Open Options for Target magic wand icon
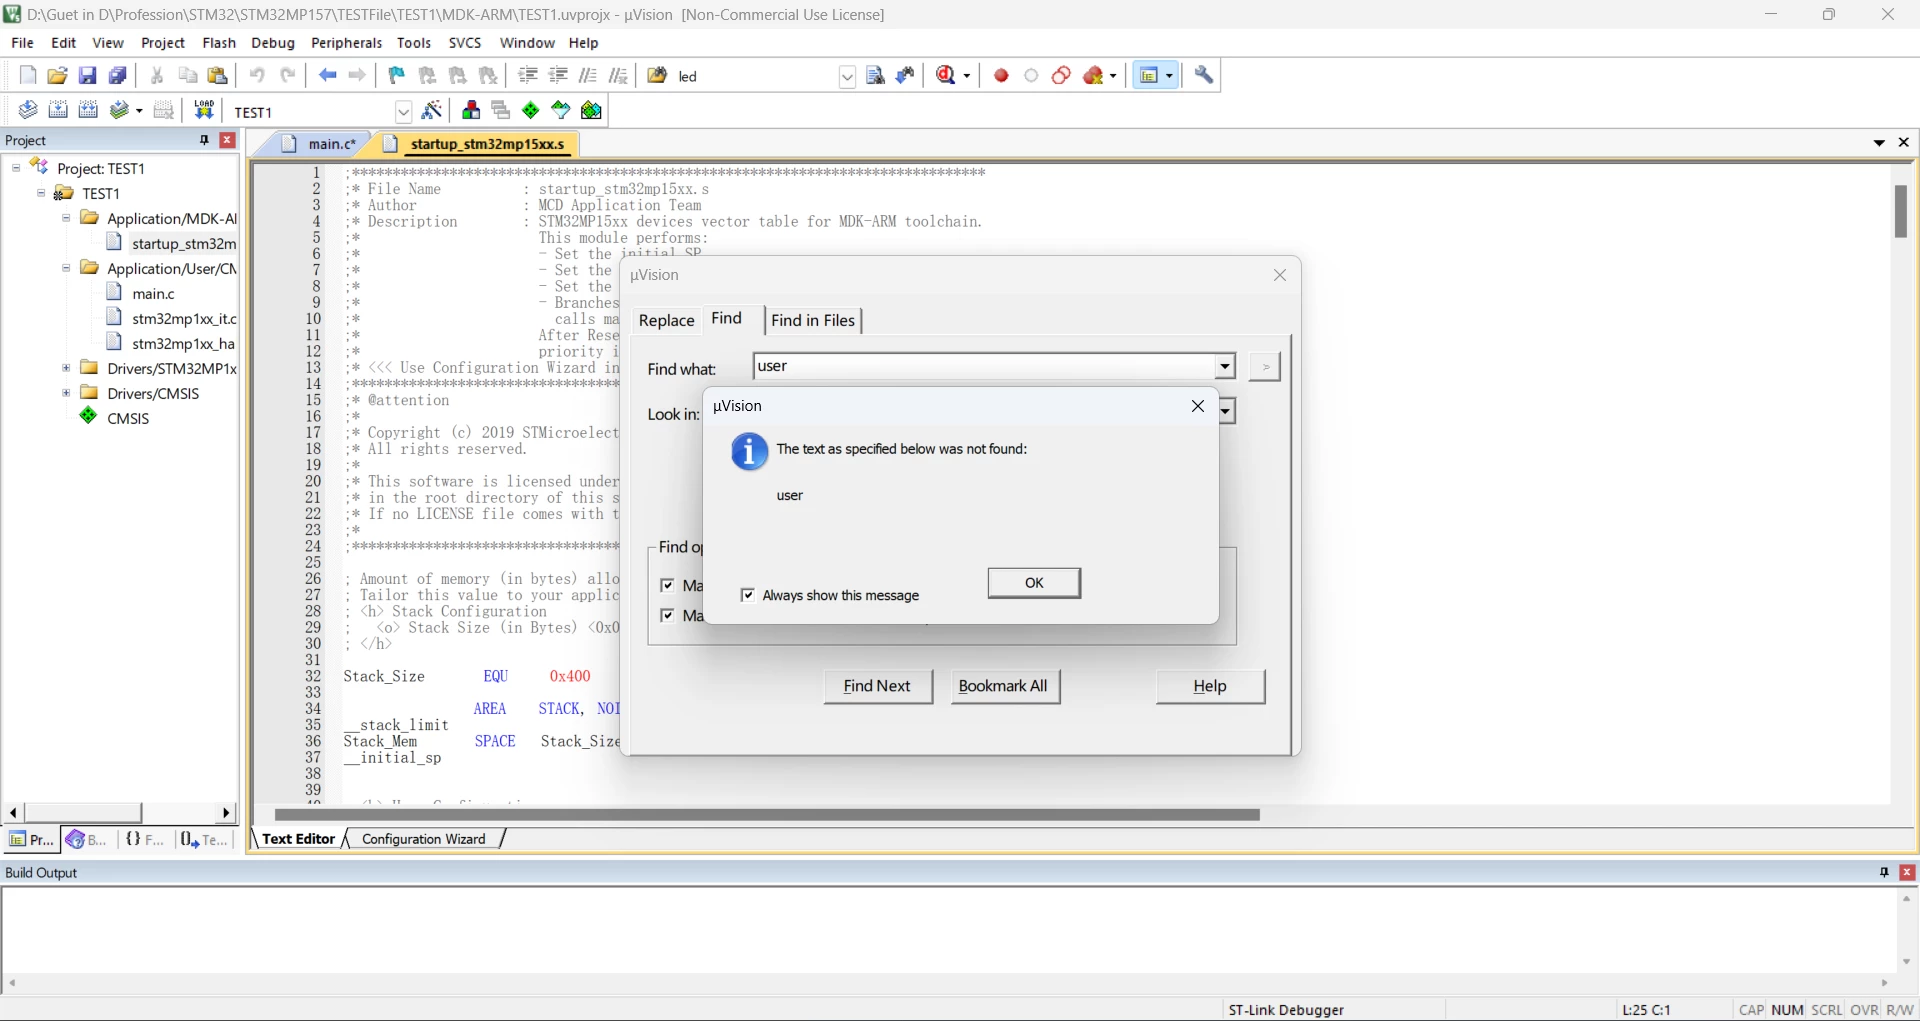 point(432,111)
